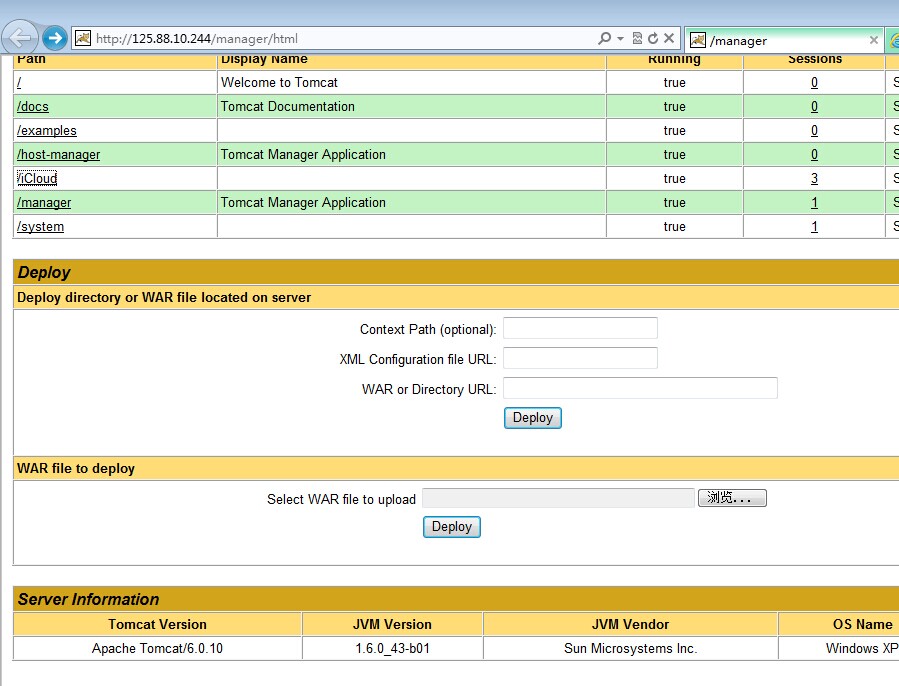The image size is (899, 686).
Task: Close the /manager browser tab
Action: [873, 40]
